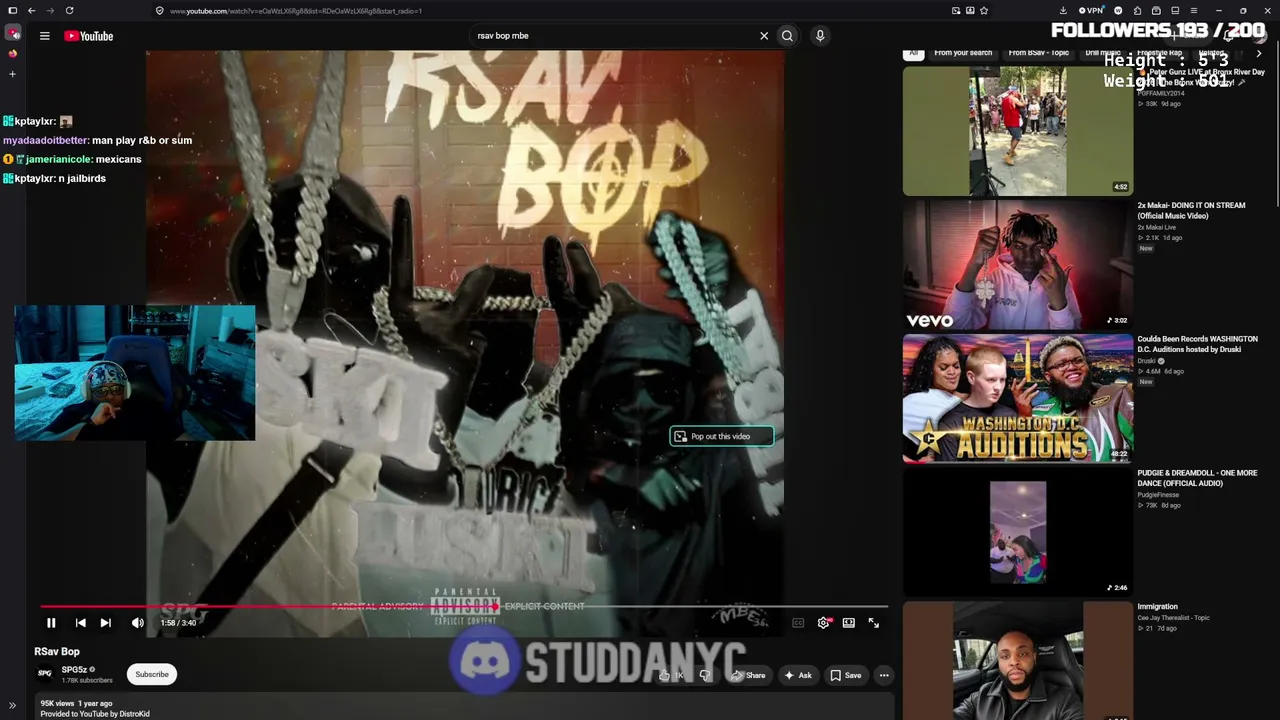Open 2x Makai DOING IT ON STREAM title
The image size is (1280, 720).
(x=1191, y=210)
